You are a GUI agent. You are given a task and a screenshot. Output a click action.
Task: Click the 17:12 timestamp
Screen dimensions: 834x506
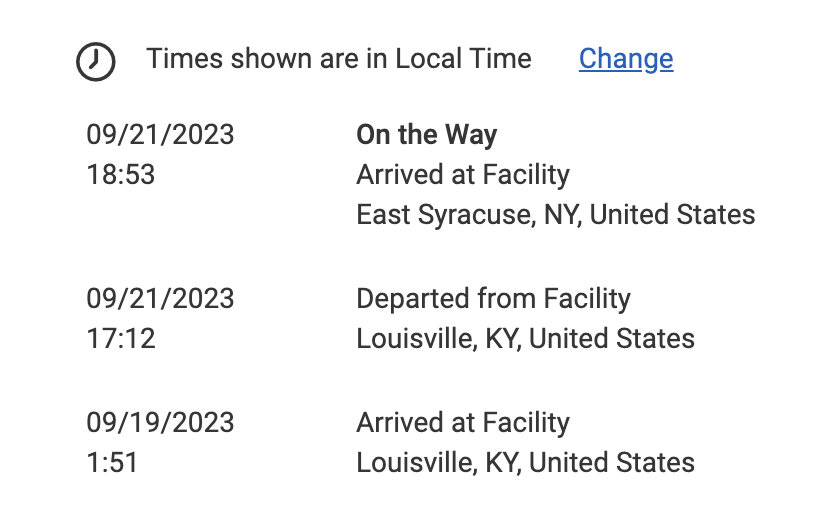coord(121,338)
